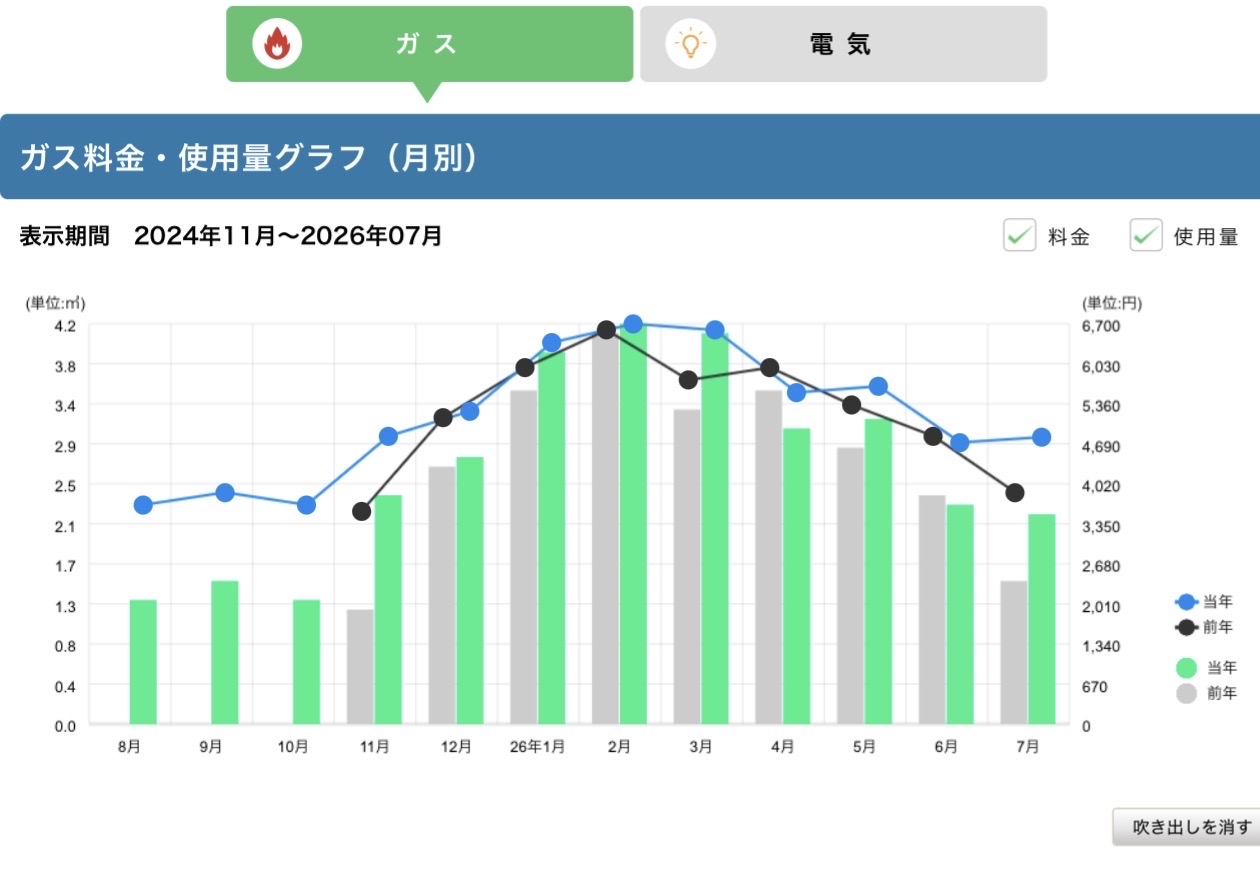
Task: Click the green bar for 9月
Action: click(x=225, y=652)
